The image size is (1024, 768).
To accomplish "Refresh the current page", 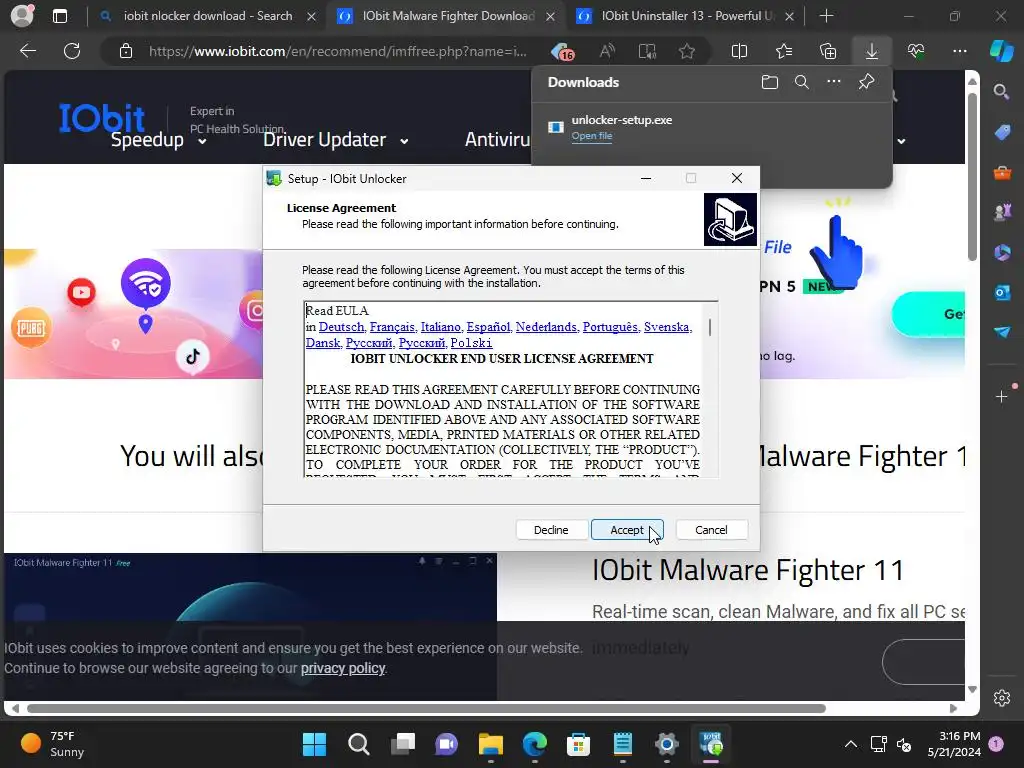I will [72, 51].
